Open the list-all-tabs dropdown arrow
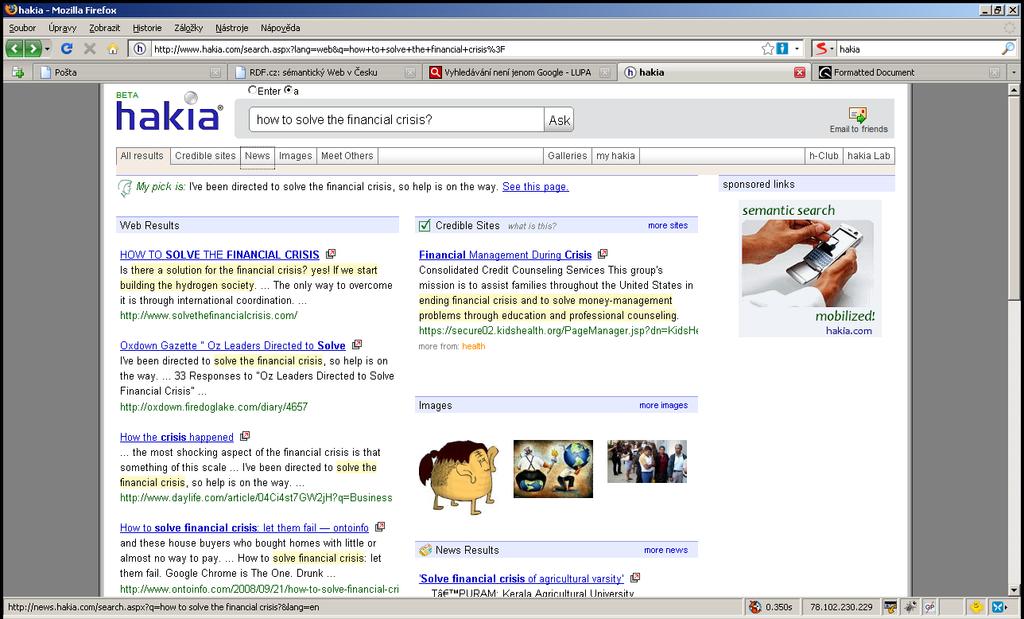 click(x=1014, y=72)
